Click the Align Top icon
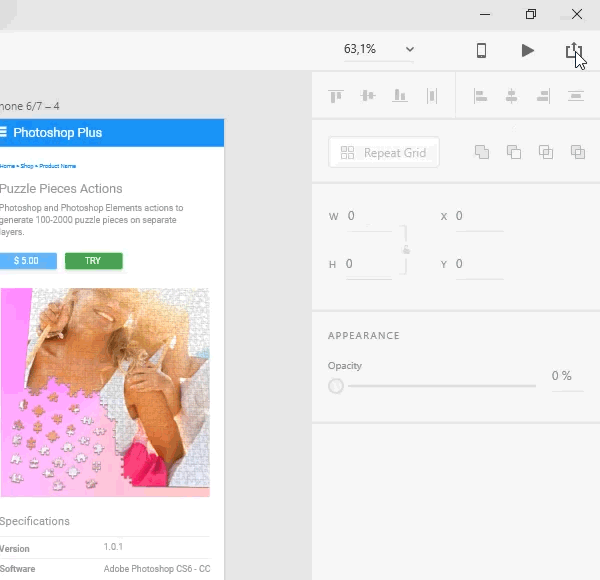 (x=336, y=96)
